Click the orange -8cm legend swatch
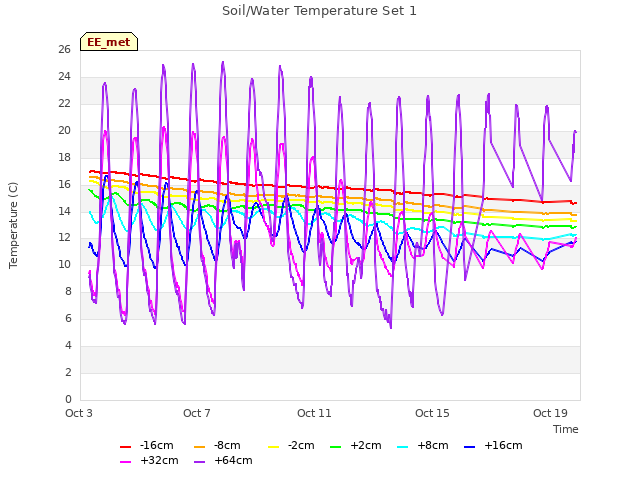The width and height of the screenshot is (640, 480). click(x=200, y=447)
